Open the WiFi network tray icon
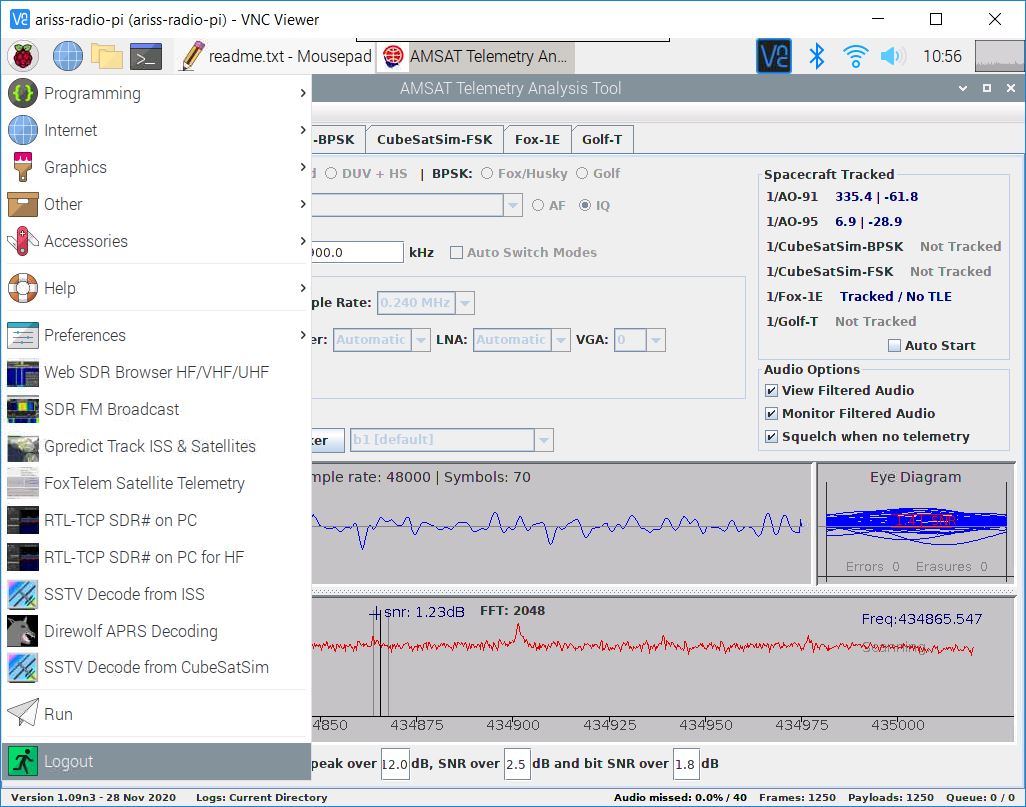Screen dimensions: 1026x807 coord(855,56)
